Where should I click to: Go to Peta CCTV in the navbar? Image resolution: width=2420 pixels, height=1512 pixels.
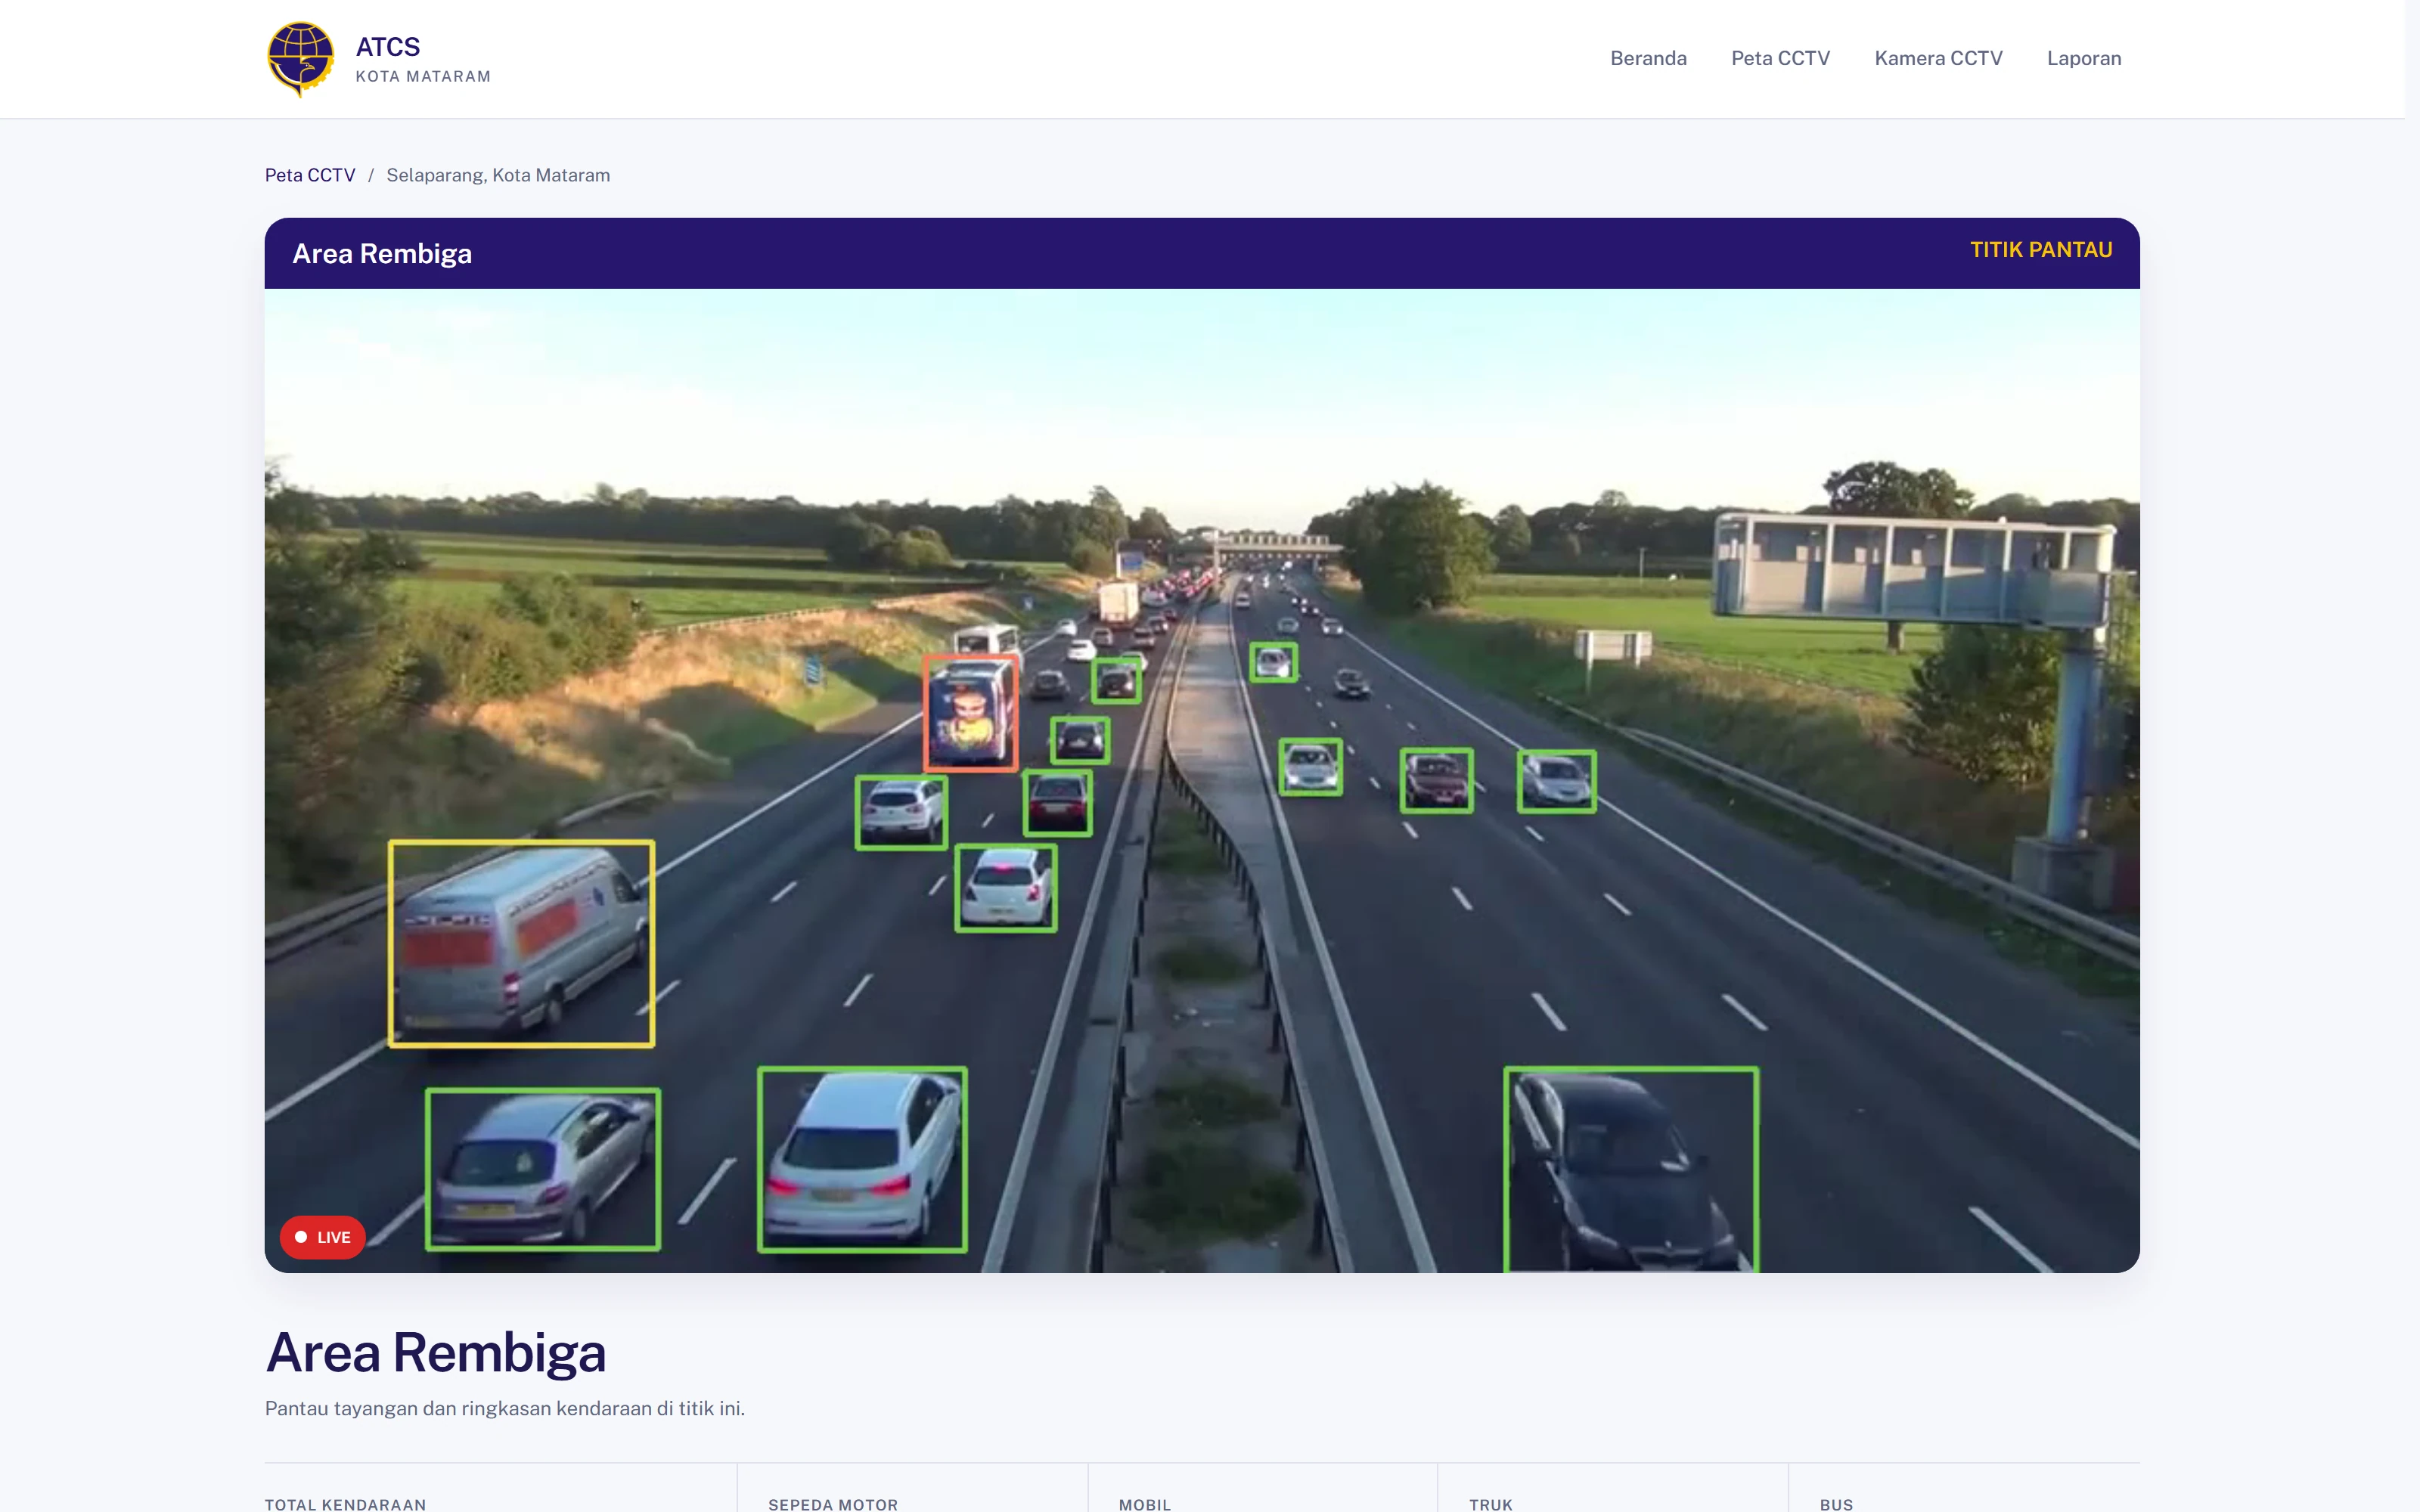1780,58
